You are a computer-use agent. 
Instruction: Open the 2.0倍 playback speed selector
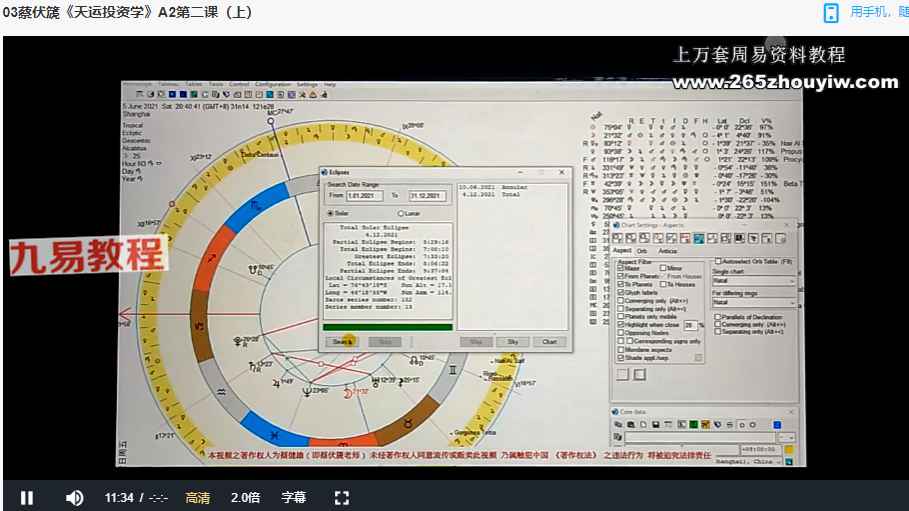coord(245,498)
